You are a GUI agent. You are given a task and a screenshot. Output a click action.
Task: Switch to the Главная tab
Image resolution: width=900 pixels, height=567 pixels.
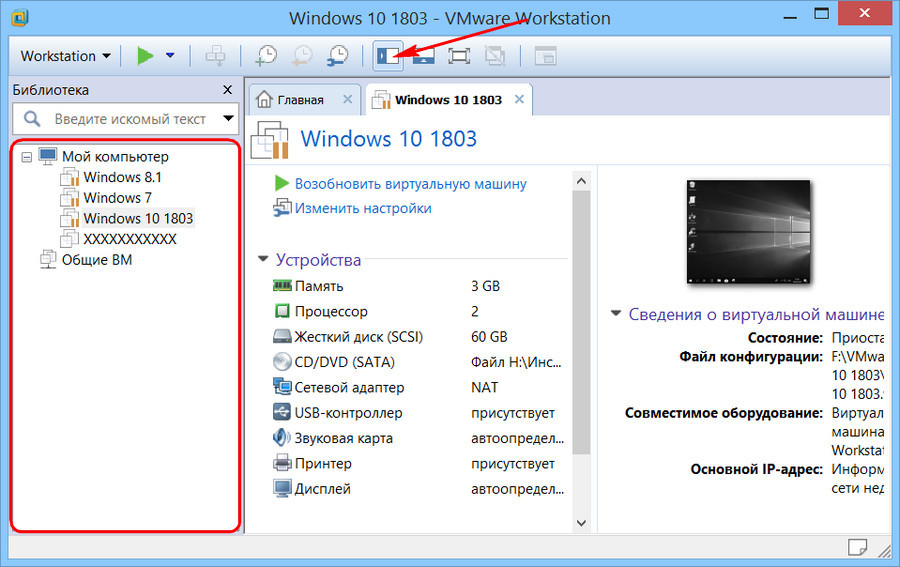300,100
